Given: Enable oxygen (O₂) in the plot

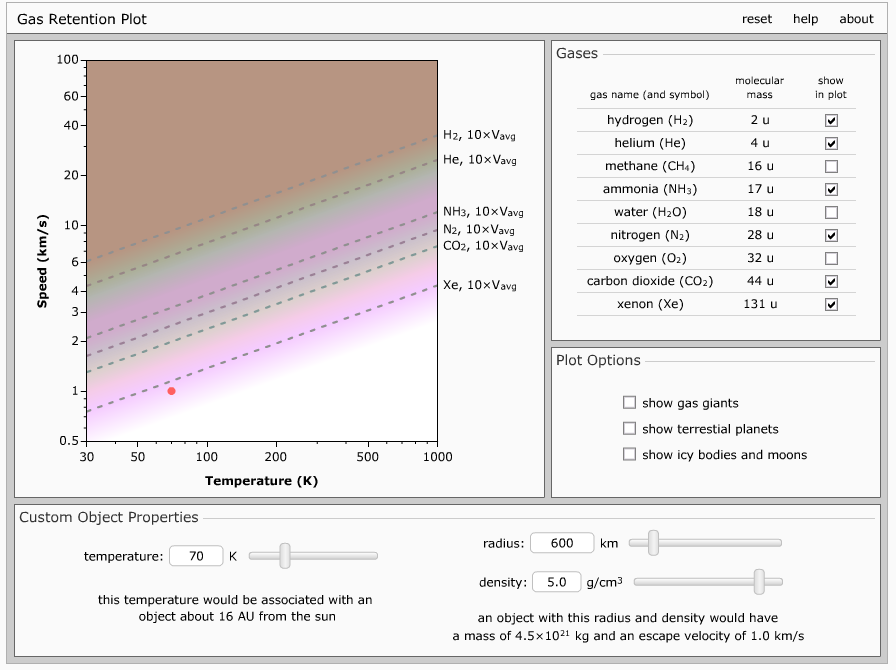Looking at the screenshot, I should [x=830, y=258].
